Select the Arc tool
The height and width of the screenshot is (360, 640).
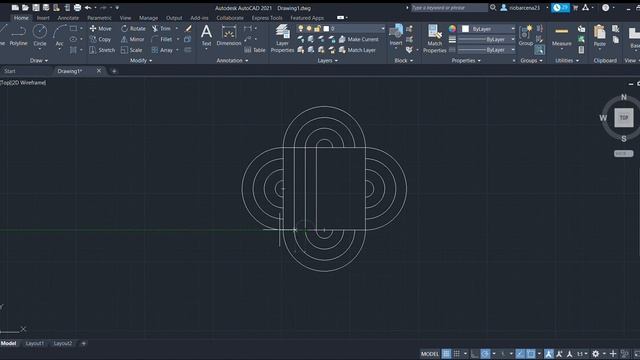point(60,36)
